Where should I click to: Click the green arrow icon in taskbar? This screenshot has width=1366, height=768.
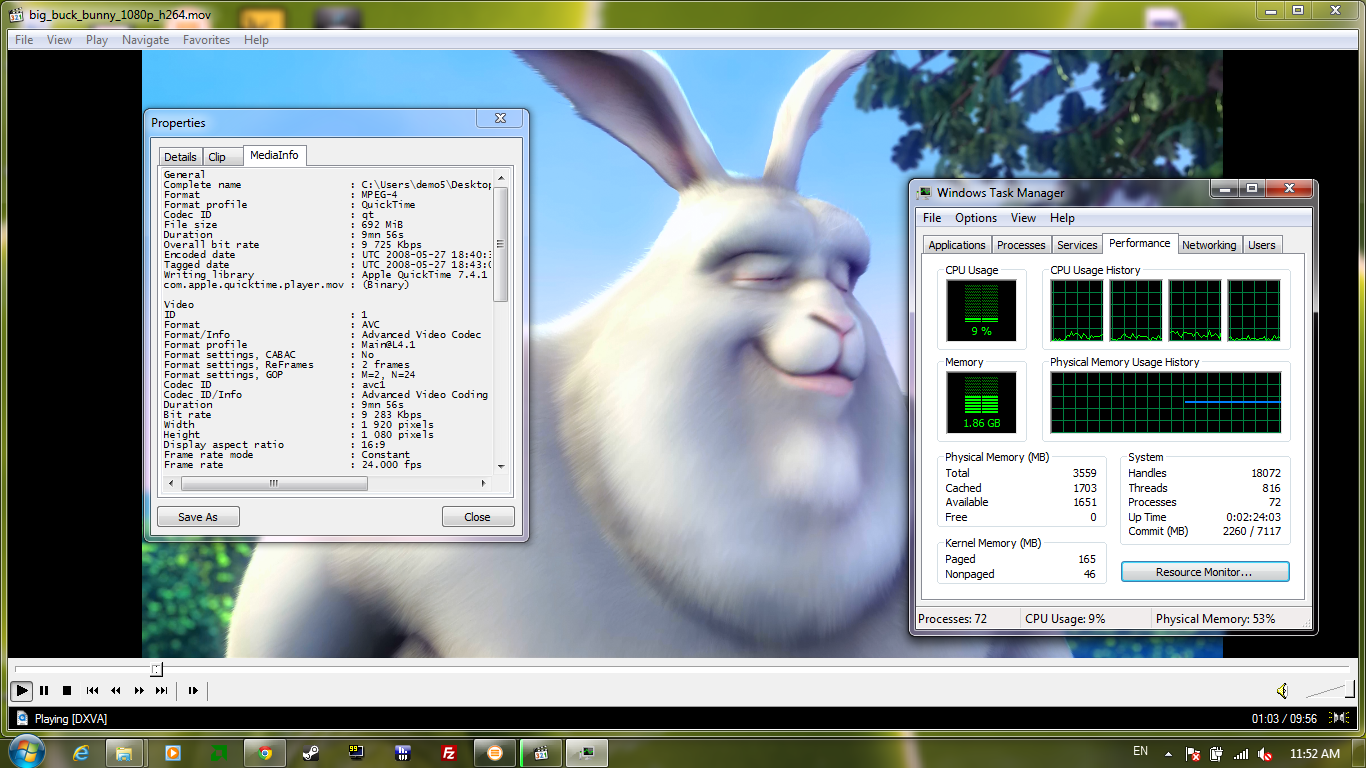click(x=219, y=753)
